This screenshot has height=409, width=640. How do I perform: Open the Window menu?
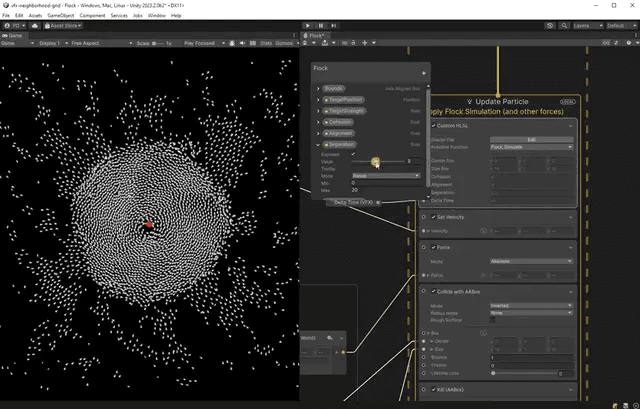(x=157, y=16)
